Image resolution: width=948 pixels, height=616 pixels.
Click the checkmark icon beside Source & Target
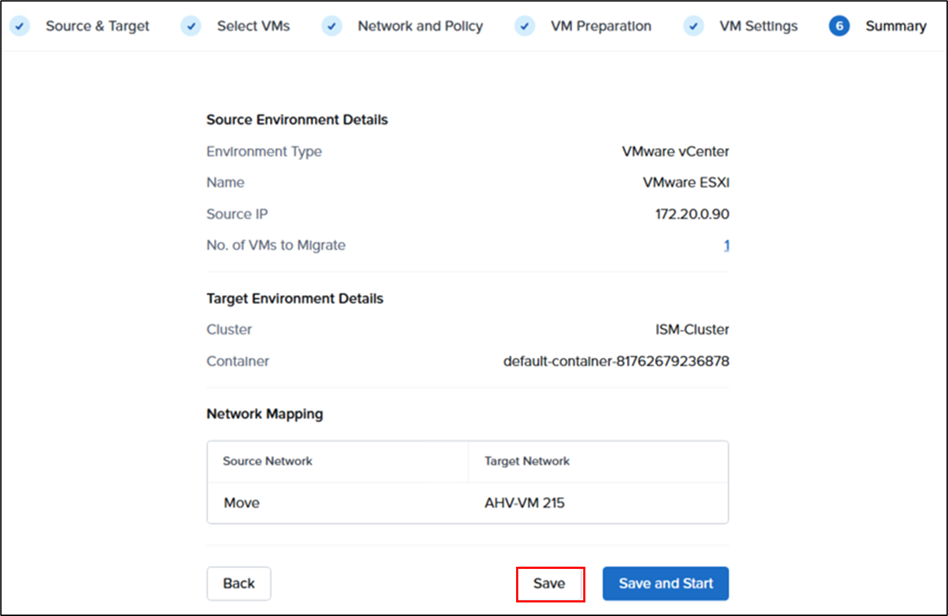point(19,26)
